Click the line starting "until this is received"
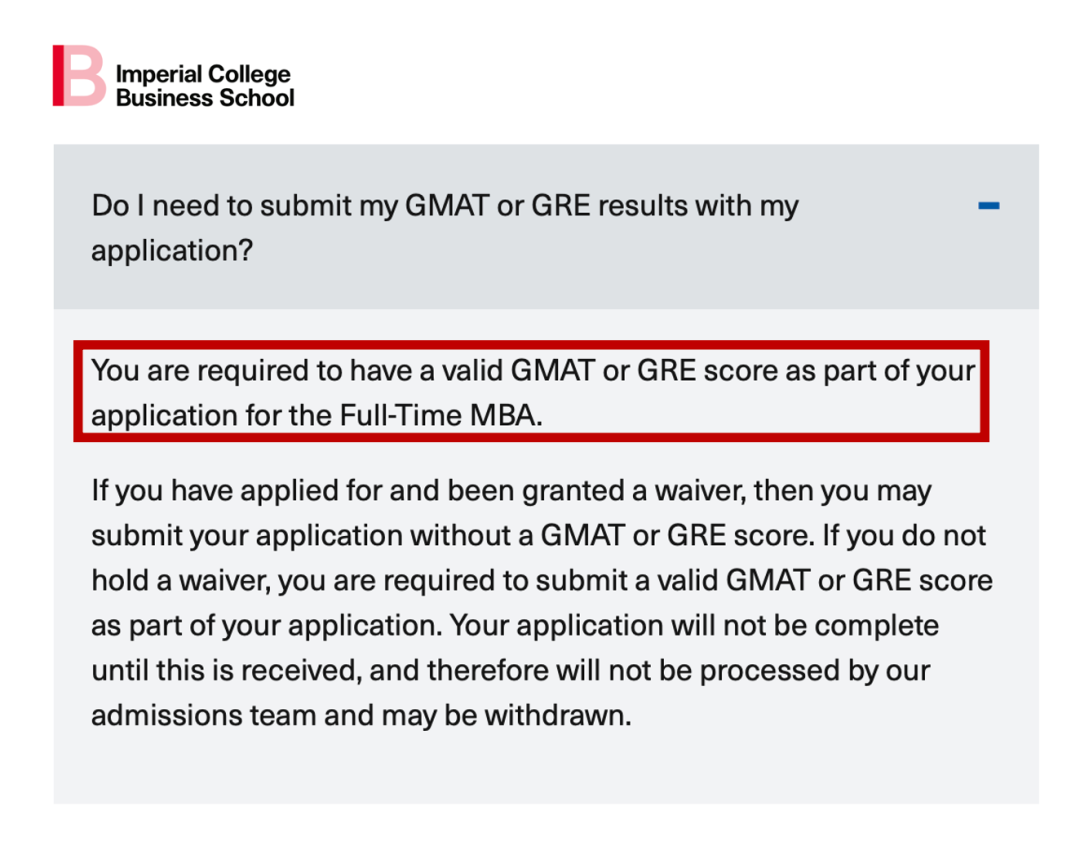The height and width of the screenshot is (855, 1080). 510,670
